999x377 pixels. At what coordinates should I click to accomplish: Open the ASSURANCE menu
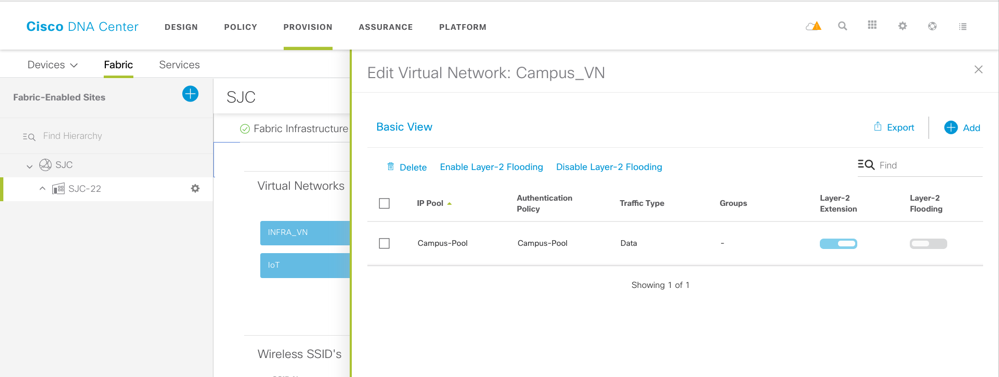click(385, 27)
